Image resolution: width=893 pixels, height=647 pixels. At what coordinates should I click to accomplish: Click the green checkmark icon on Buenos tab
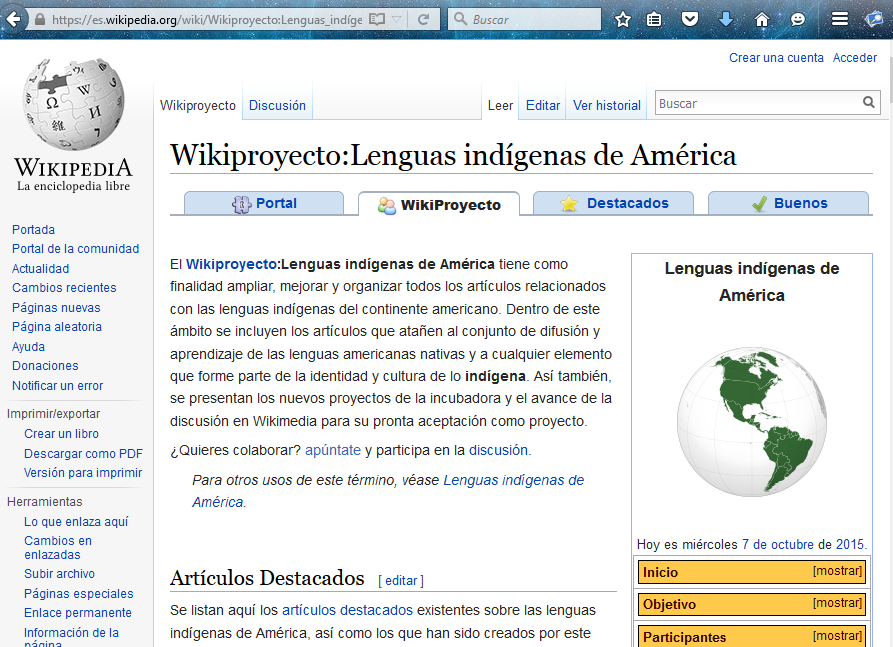click(x=759, y=203)
